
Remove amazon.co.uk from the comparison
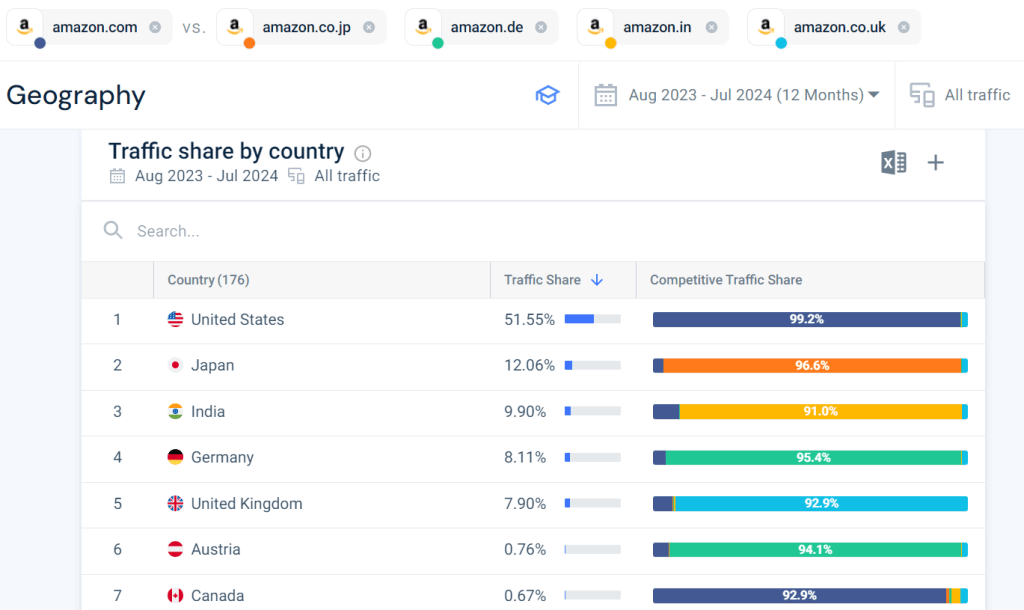coord(902,26)
